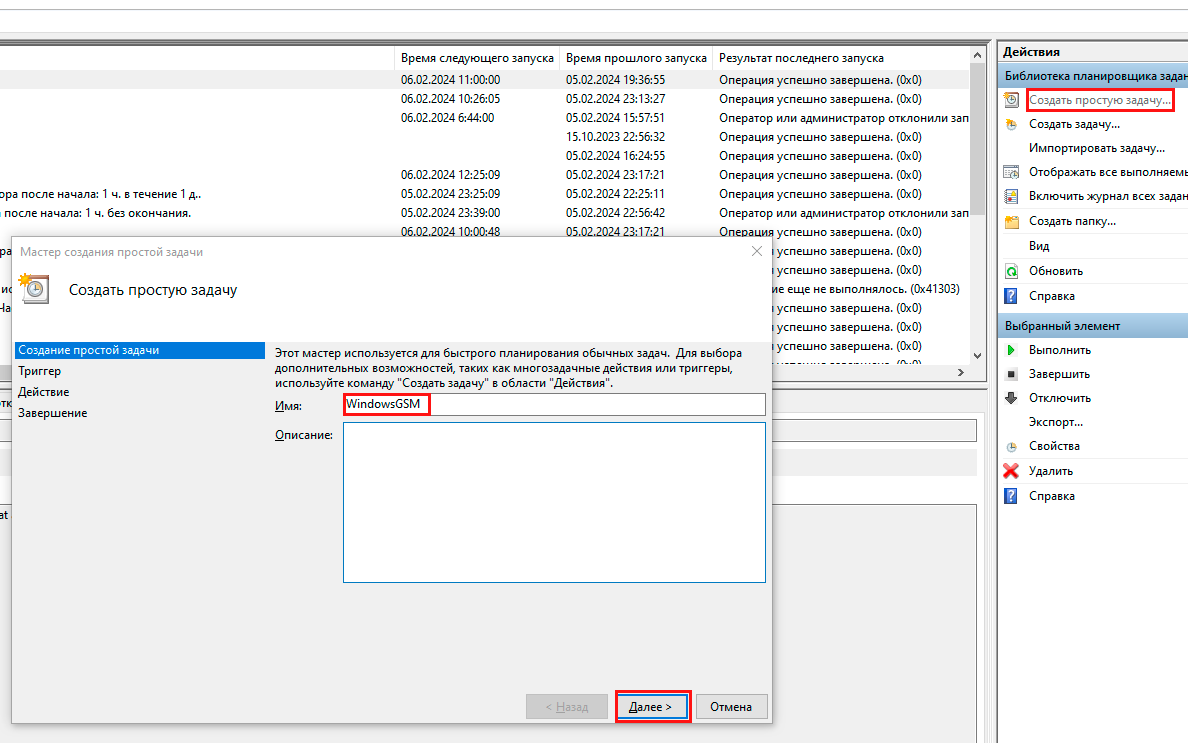Click the help icon beside upper Справка
Screen dimensions: 1188x743
[x=1011, y=296]
